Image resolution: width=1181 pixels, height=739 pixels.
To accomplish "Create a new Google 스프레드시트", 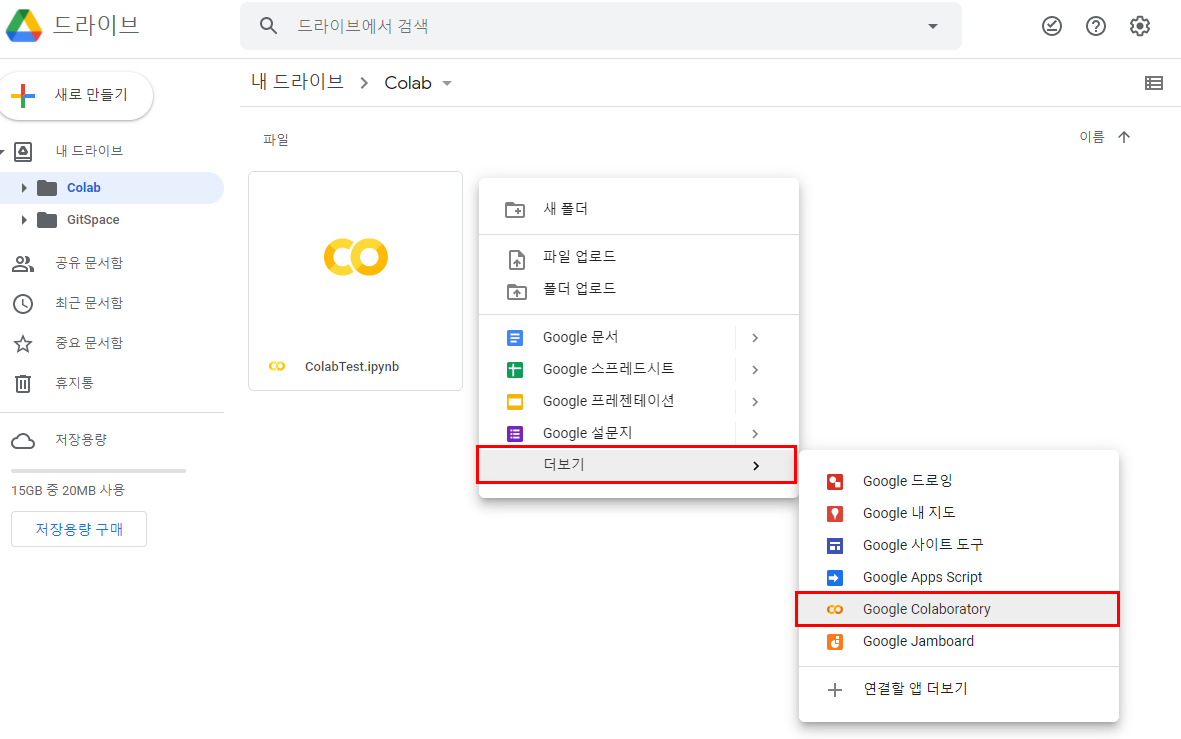I will pyautogui.click(x=607, y=369).
